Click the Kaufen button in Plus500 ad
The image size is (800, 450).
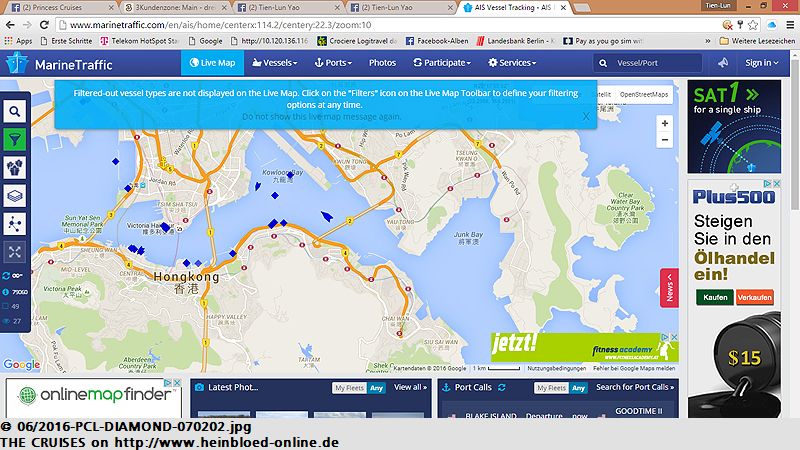(x=715, y=297)
